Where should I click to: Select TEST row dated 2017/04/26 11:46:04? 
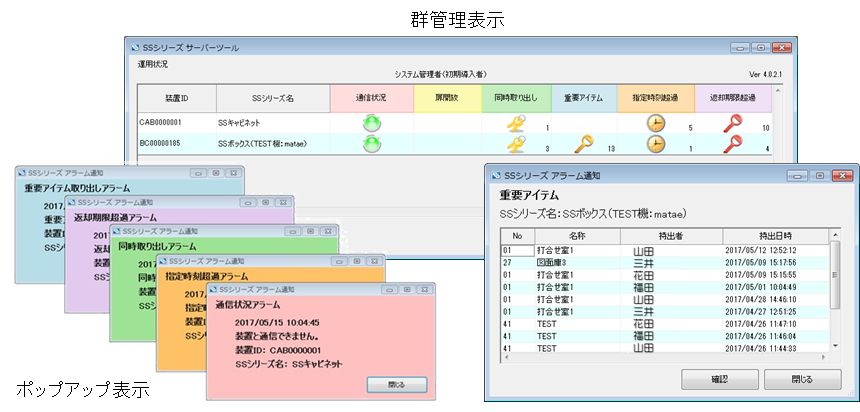coord(664,336)
